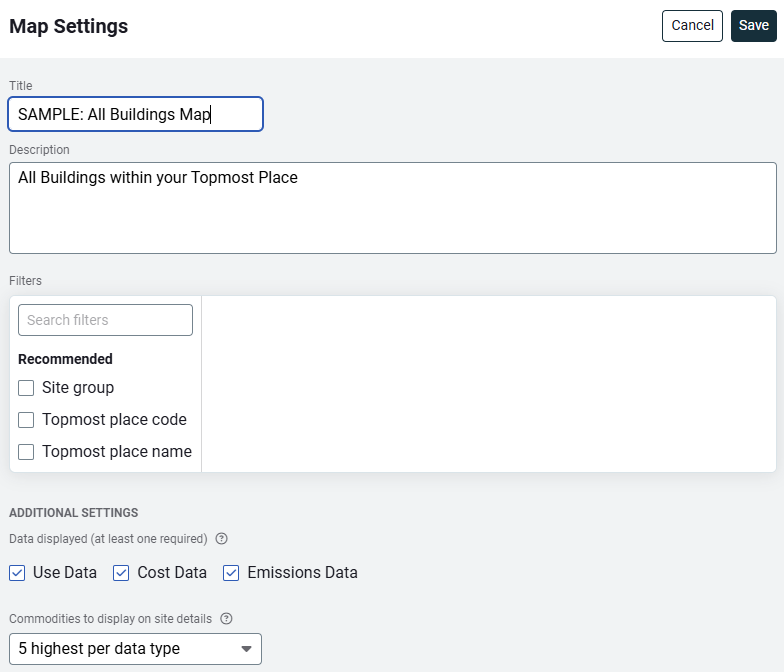Check the Topmost place code filter

pos(26,420)
